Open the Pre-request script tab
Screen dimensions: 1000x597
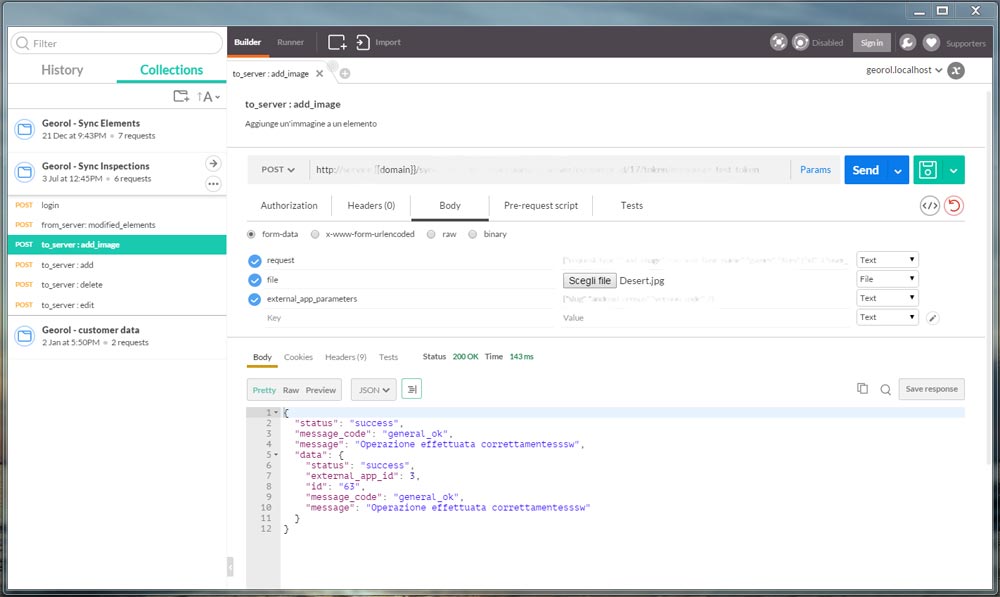click(x=540, y=206)
